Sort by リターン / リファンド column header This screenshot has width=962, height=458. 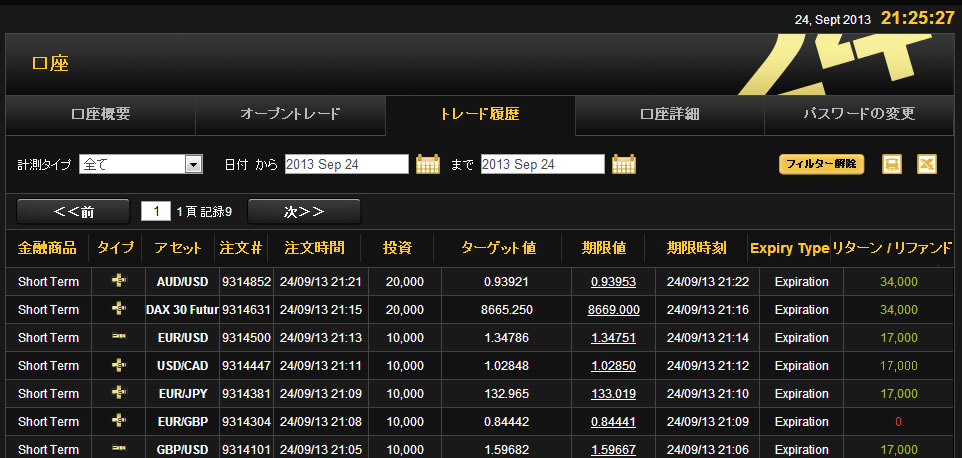892,248
